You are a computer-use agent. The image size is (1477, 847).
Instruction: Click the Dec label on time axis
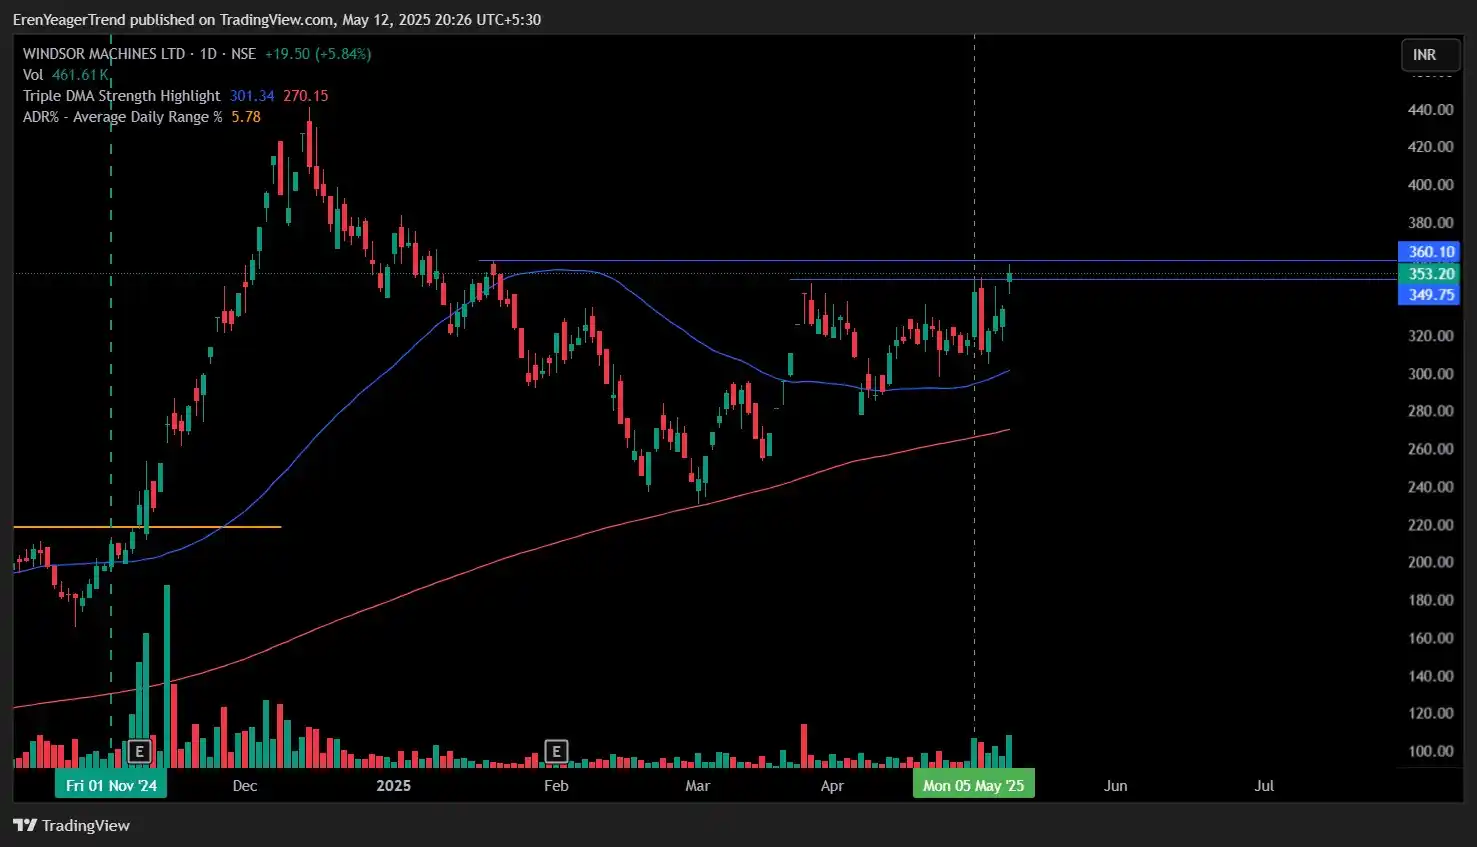pos(245,786)
